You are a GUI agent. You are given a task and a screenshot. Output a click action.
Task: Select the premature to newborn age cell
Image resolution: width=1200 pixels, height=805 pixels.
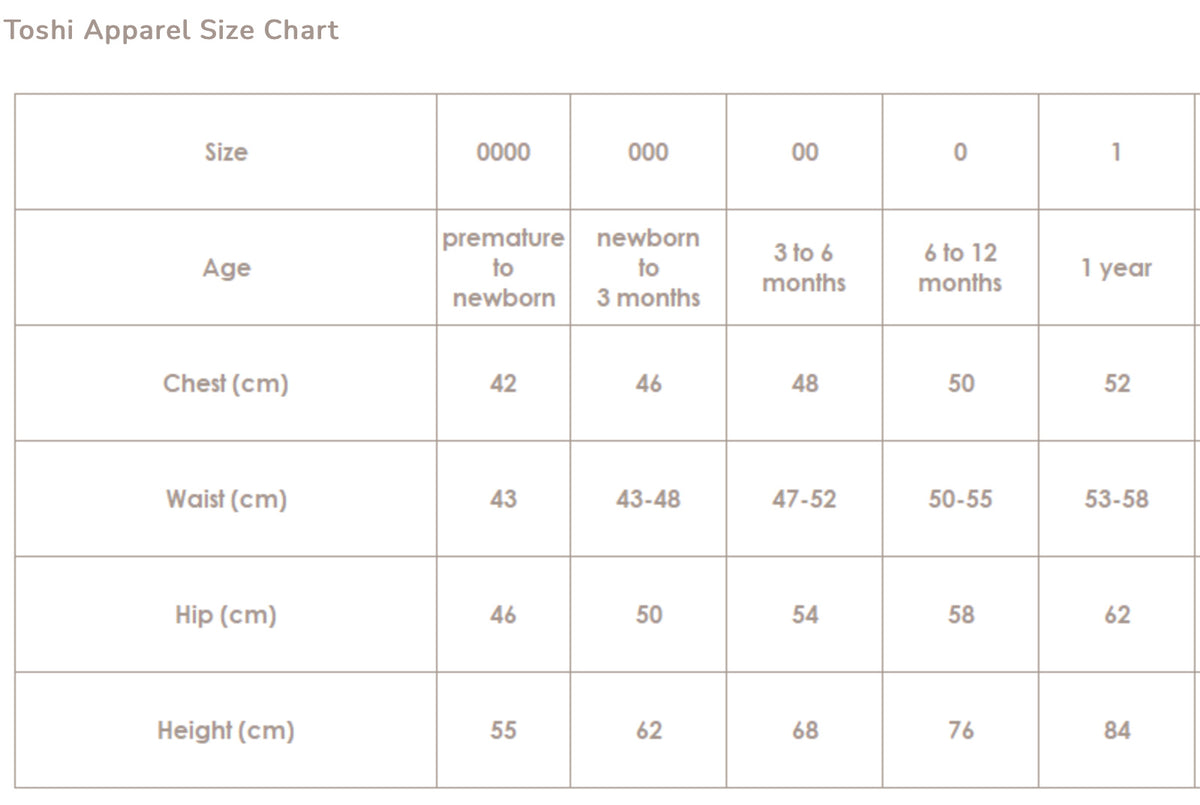[503, 268]
